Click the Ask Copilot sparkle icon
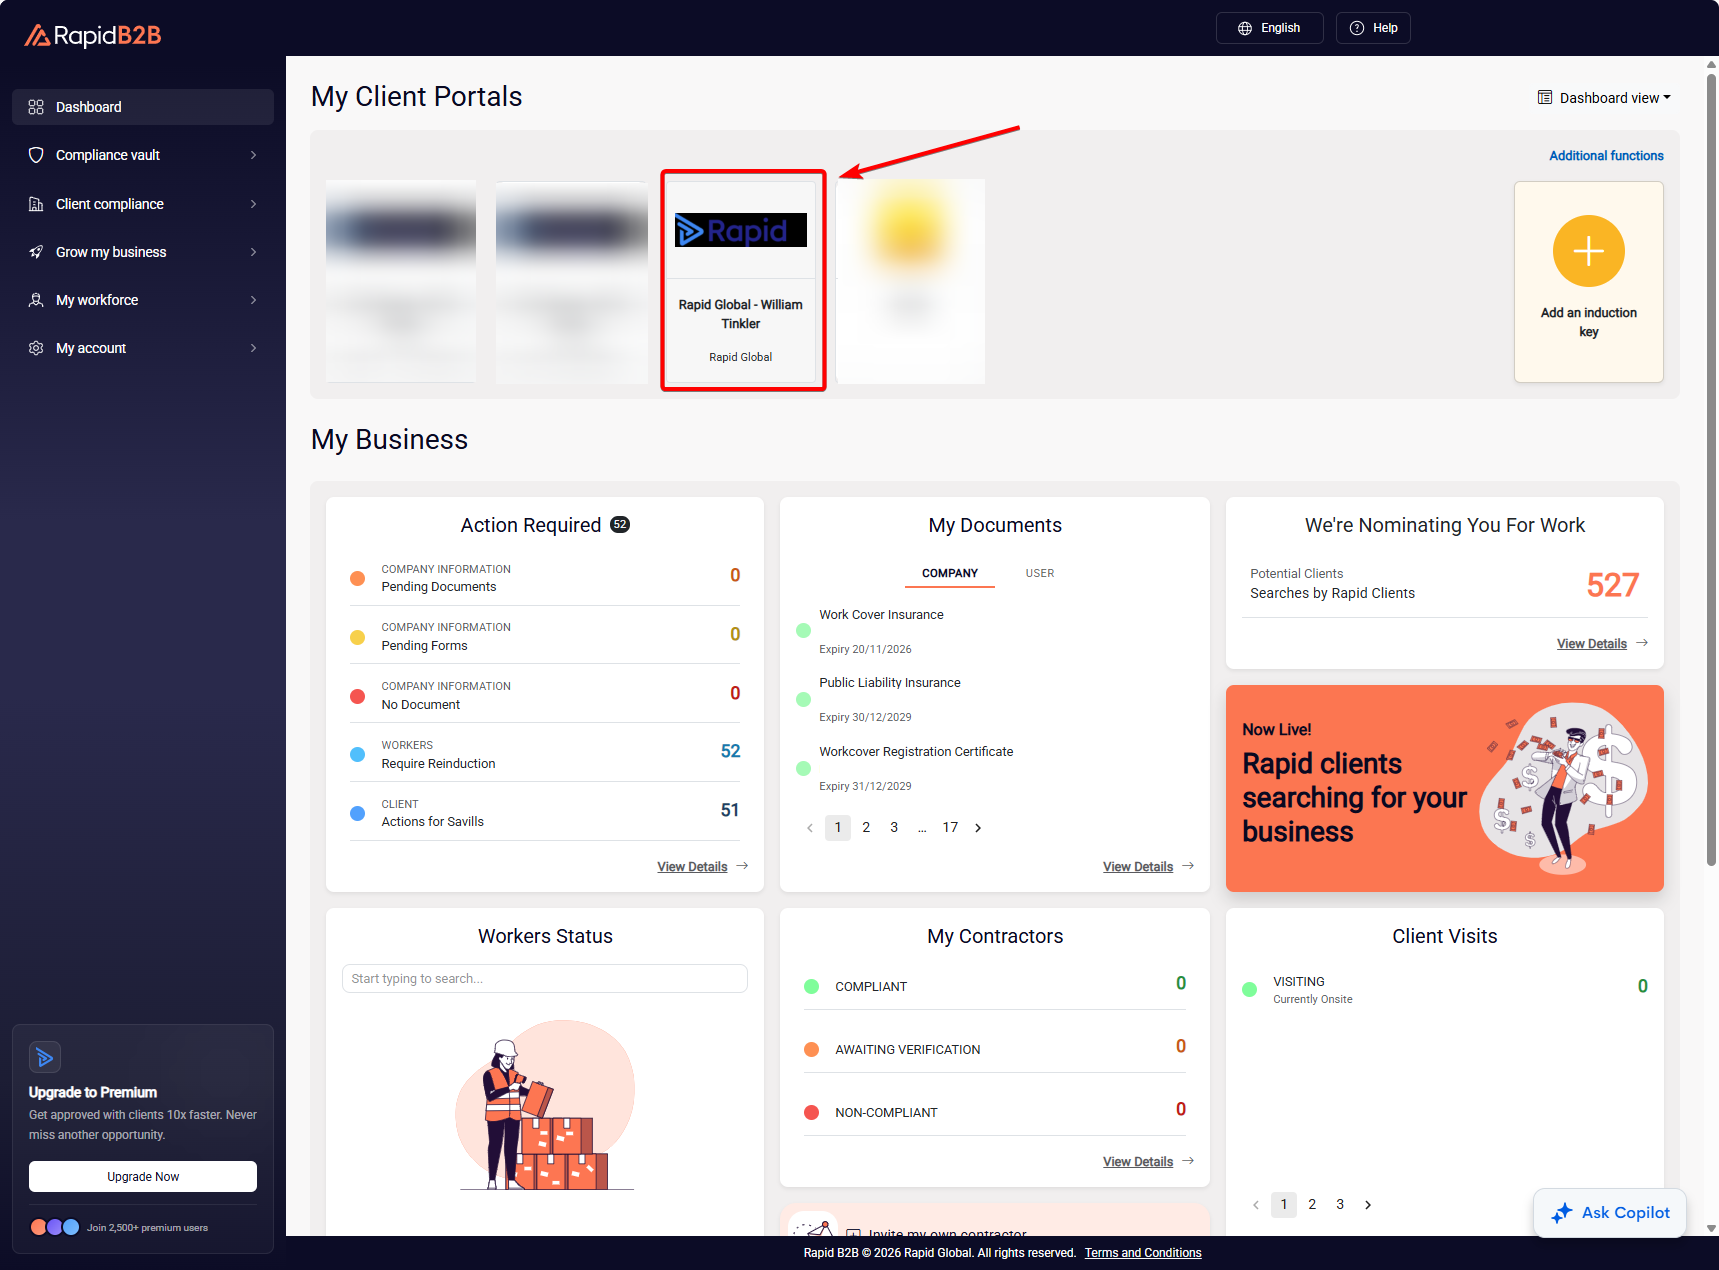 click(x=1561, y=1213)
